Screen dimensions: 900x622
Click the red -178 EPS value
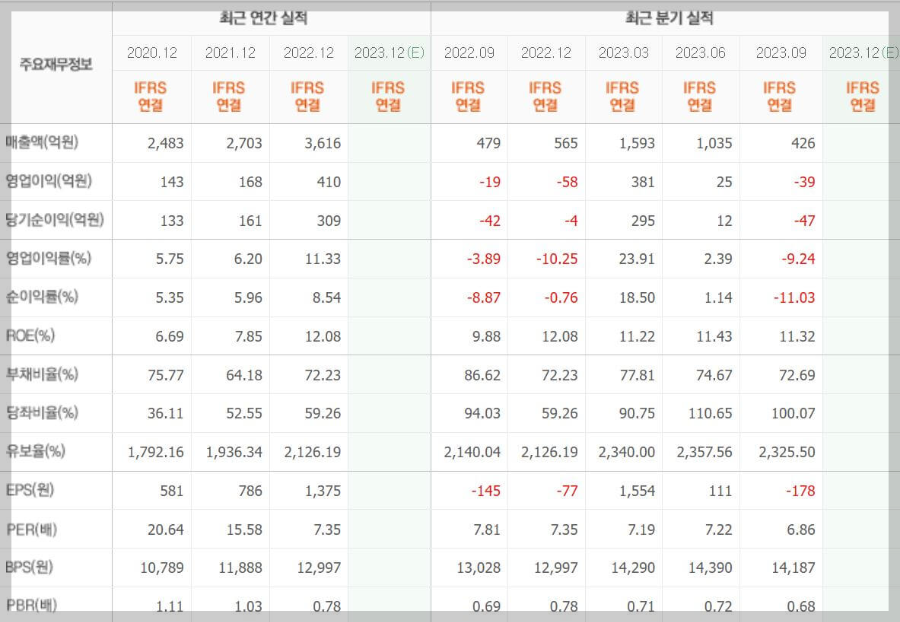coord(800,491)
